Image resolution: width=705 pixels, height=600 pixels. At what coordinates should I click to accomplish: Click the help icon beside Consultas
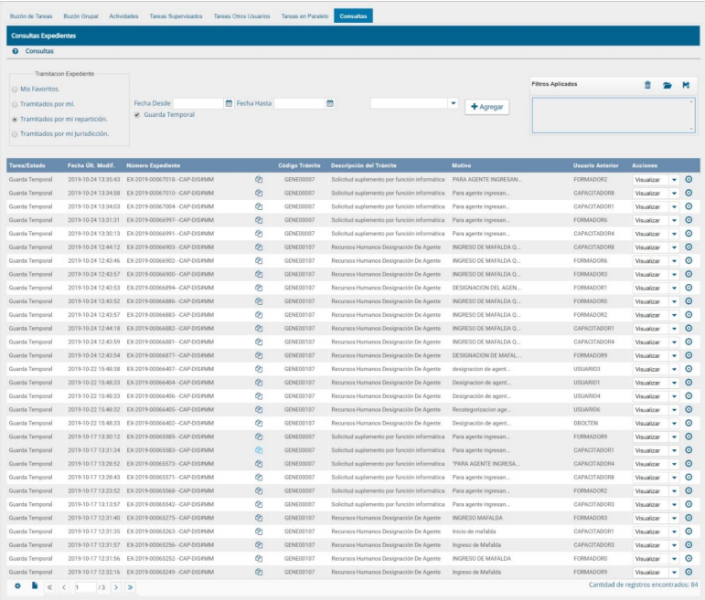pyautogui.click(x=16, y=51)
